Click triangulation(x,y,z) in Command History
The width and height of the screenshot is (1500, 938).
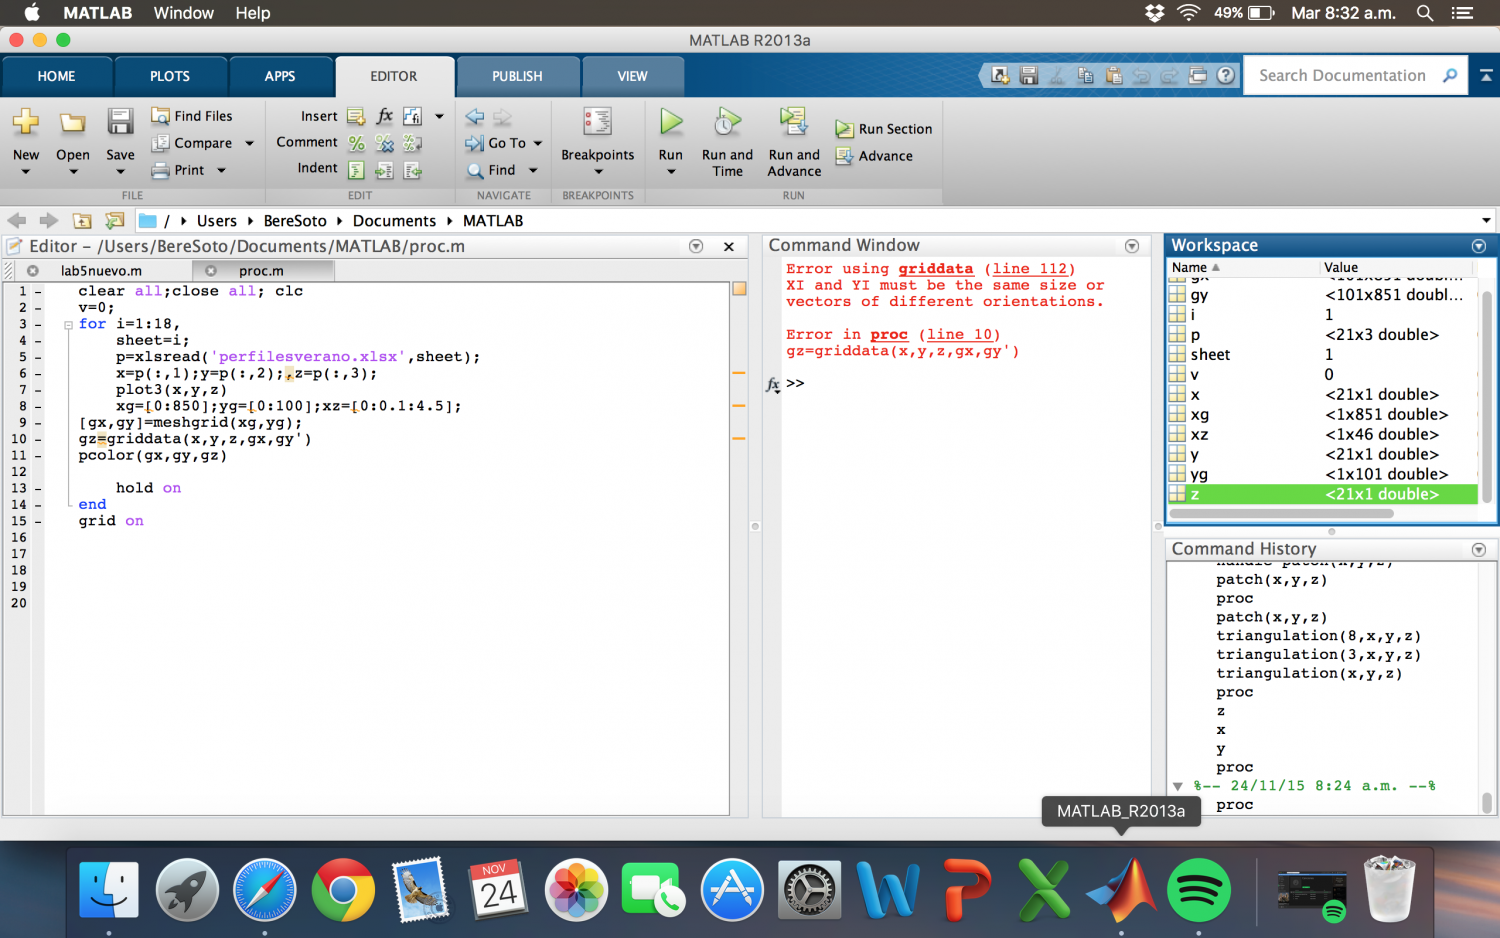coord(1309,674)
